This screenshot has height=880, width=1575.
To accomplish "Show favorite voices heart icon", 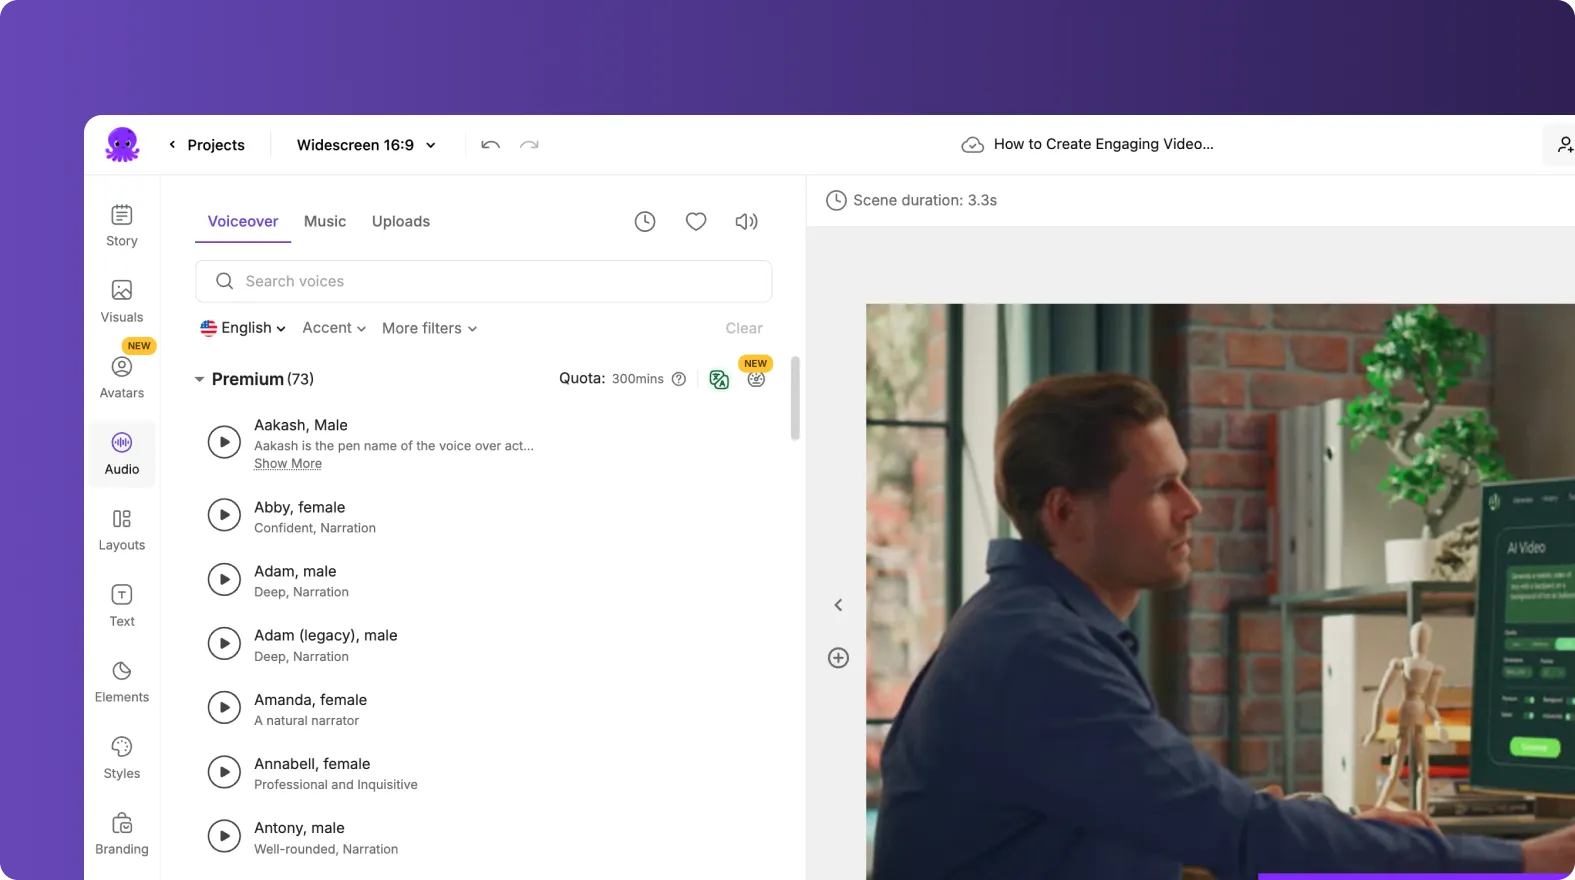I will pyautogui.click(x=696, y=222).
